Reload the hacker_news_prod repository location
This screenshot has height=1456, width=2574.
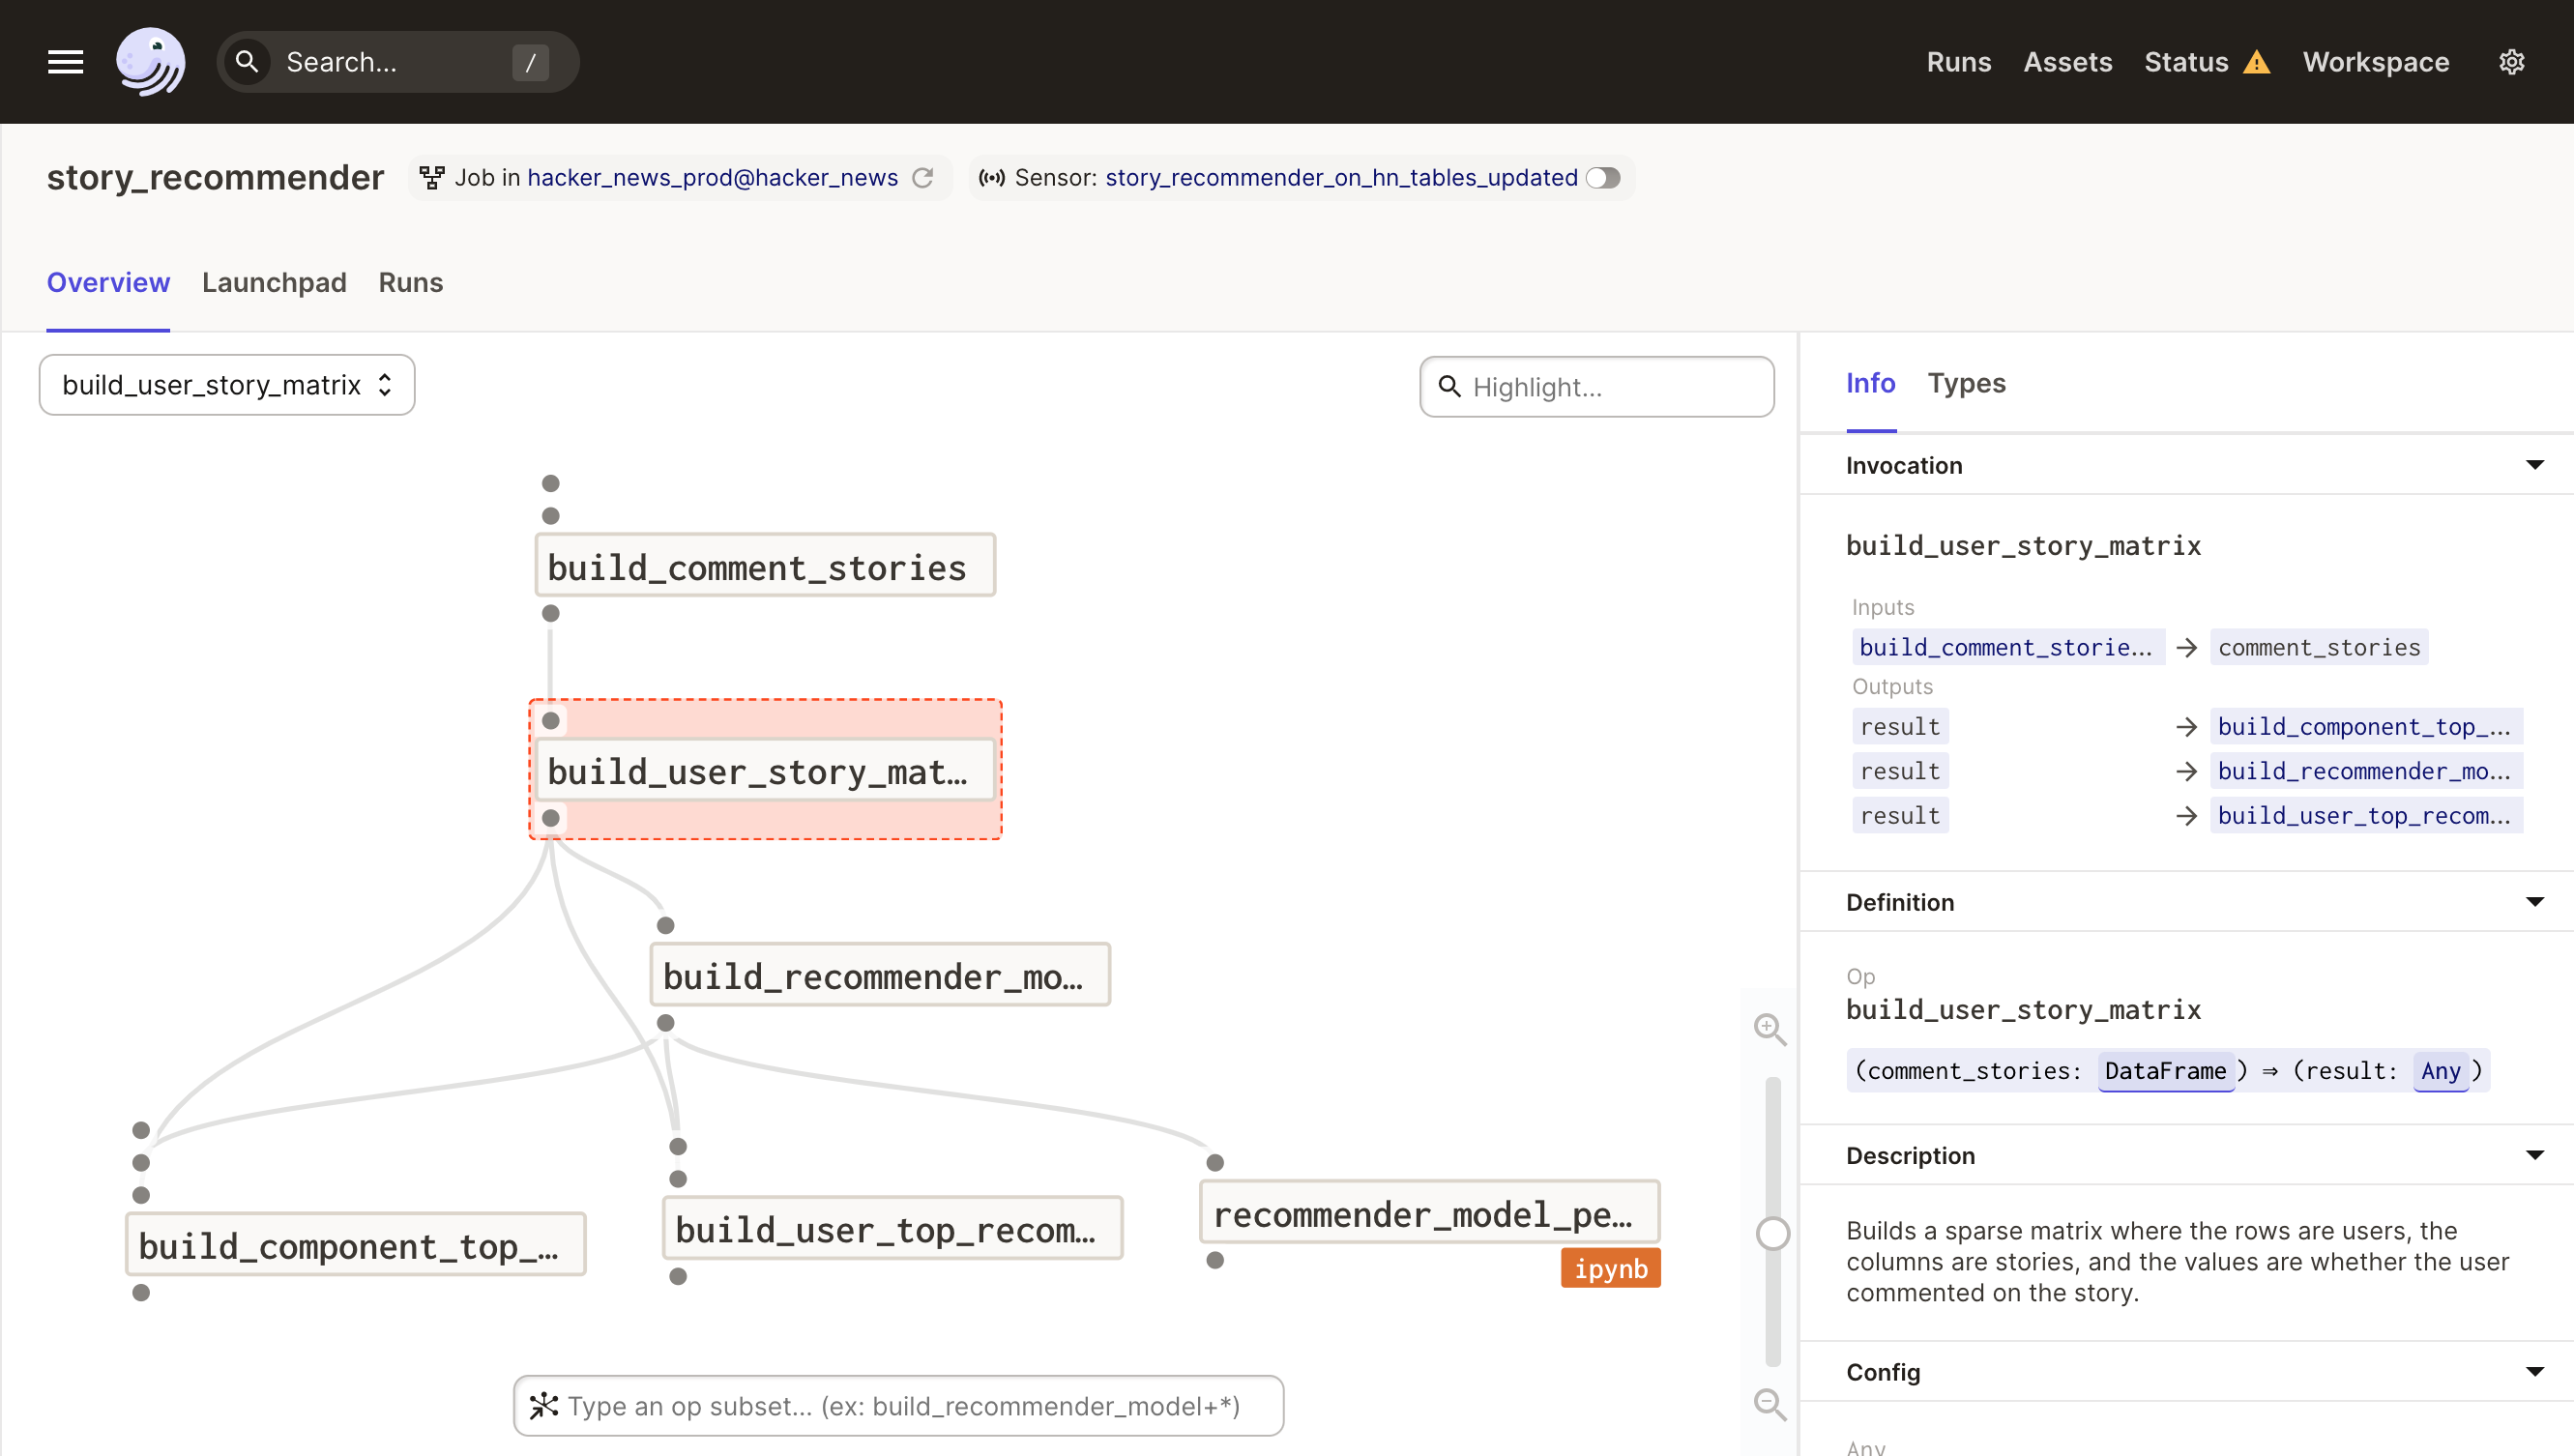922,178
